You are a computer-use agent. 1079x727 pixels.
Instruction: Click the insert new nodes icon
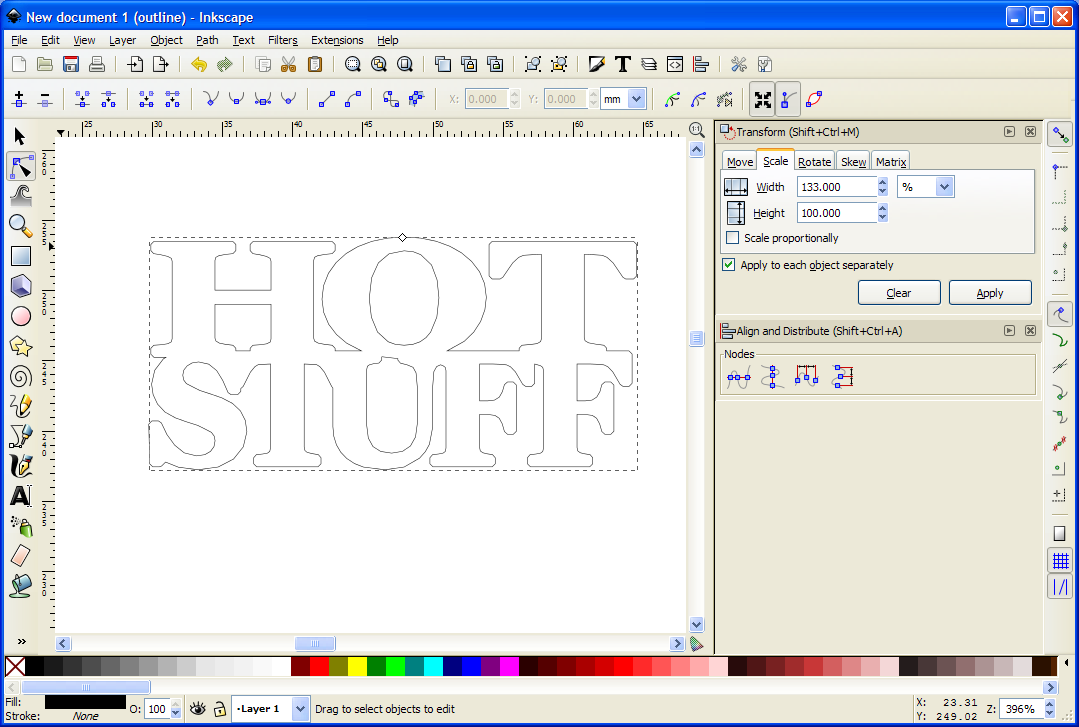(x=19, y=99)
